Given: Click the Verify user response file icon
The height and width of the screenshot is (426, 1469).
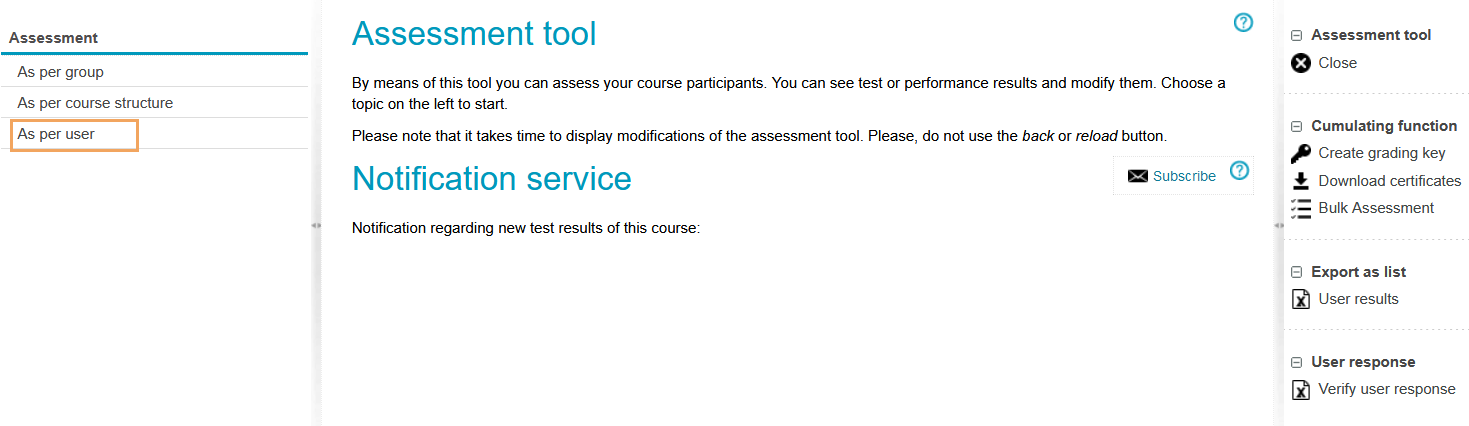Looking at the screenshot, I should point(1300,390).
